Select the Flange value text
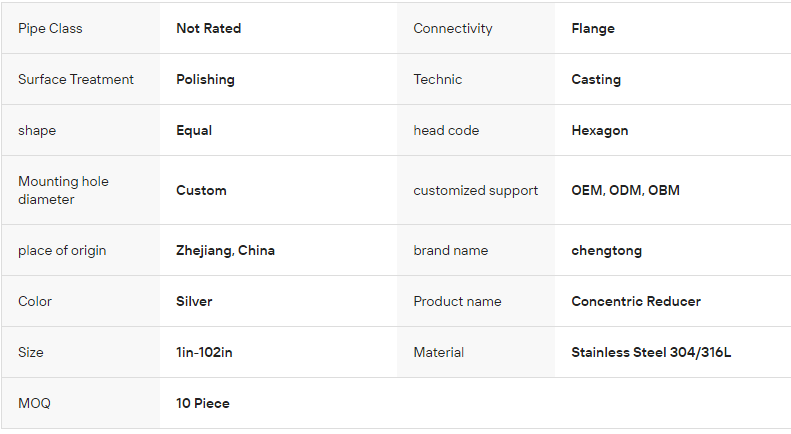 (593, 29)
